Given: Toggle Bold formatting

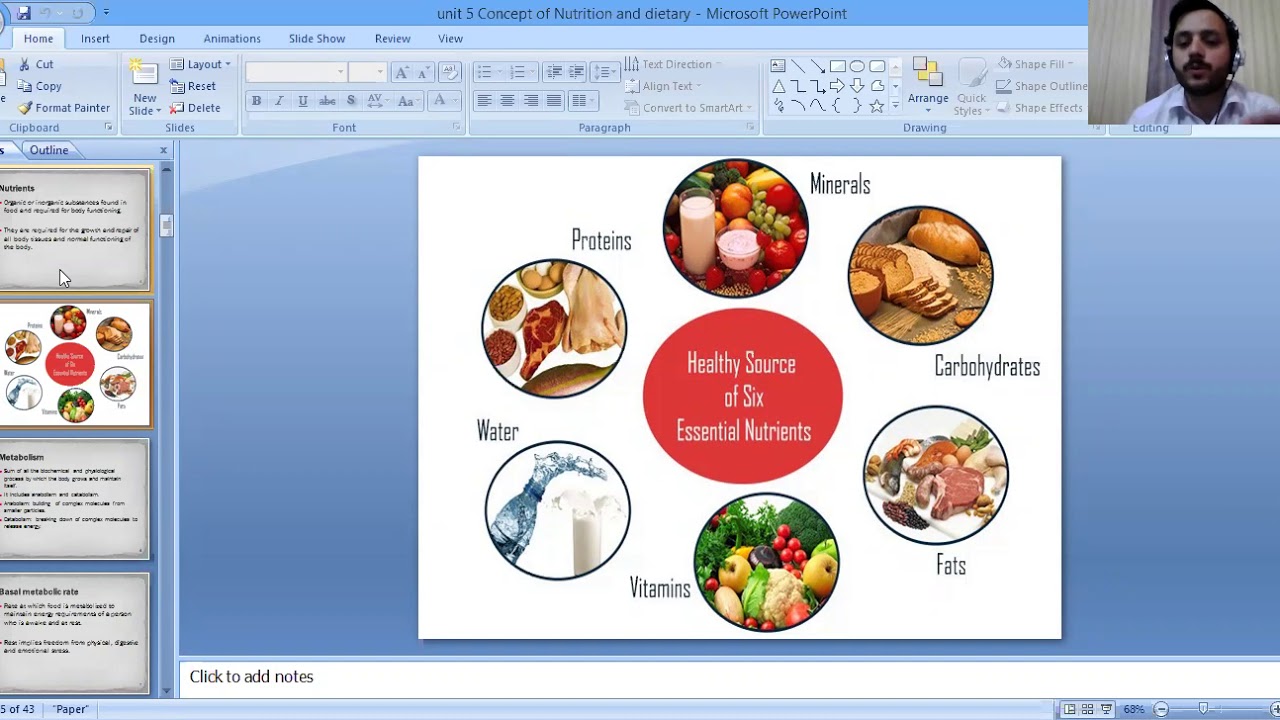Looking at the screenshot, I should click(256, 101).
